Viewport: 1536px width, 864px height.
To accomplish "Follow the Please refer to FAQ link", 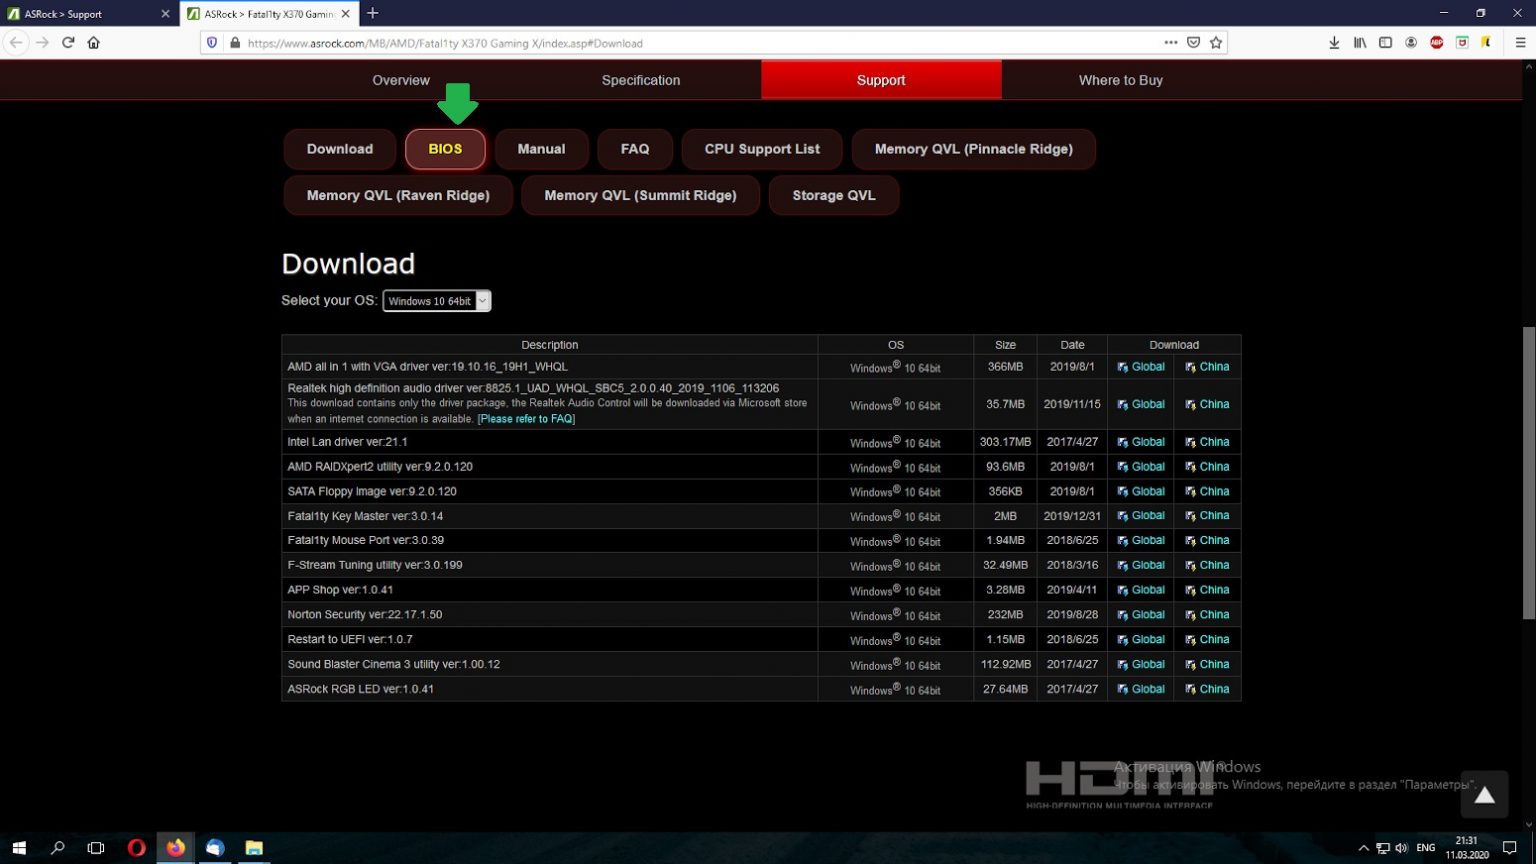I will 526,419.
